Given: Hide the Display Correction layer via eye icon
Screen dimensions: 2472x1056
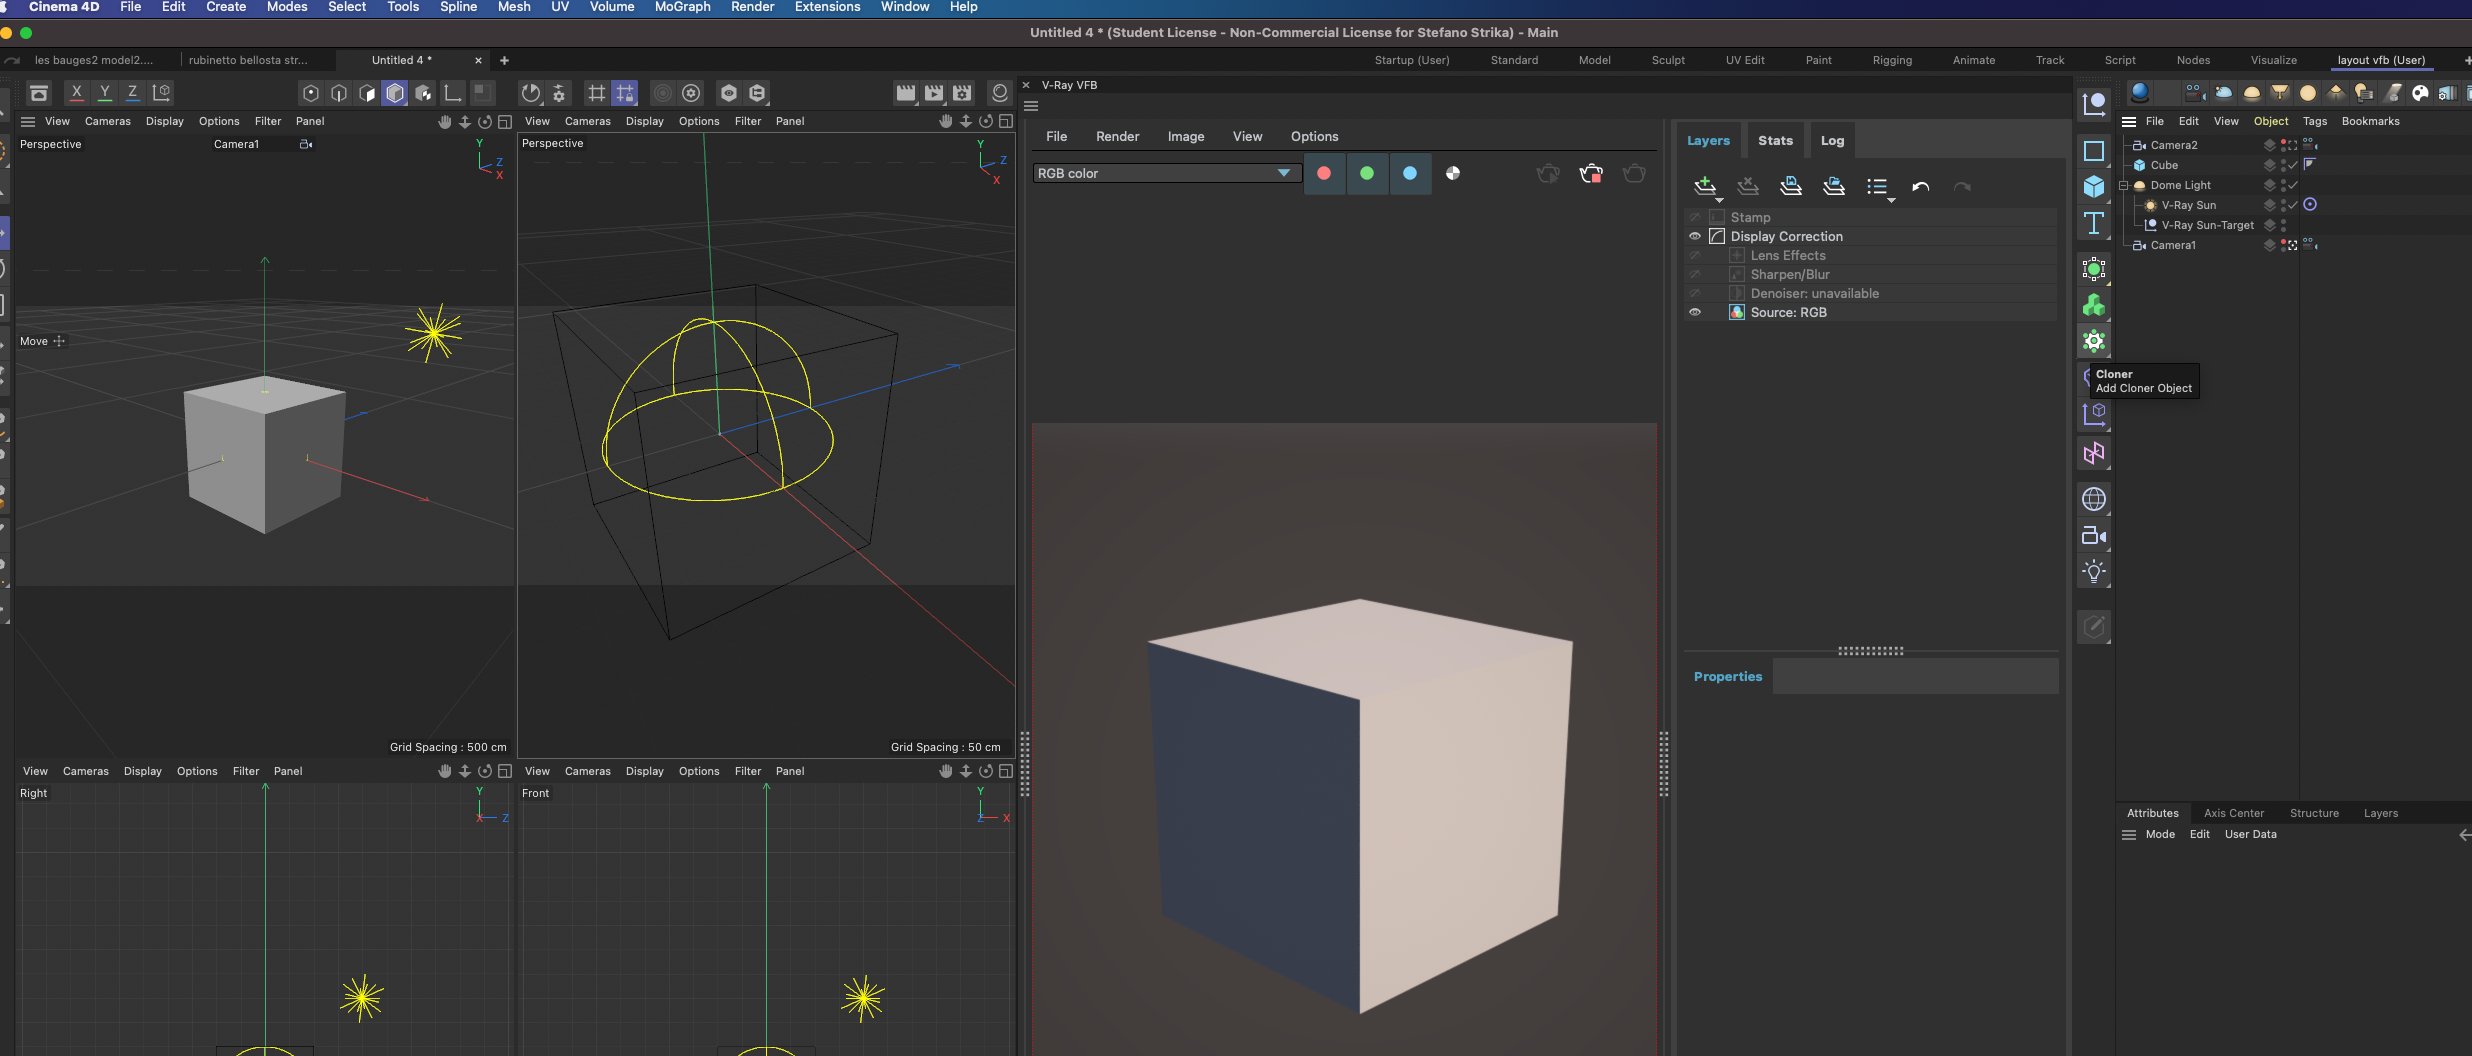Looking at the screenshot, I should 1695,237.
